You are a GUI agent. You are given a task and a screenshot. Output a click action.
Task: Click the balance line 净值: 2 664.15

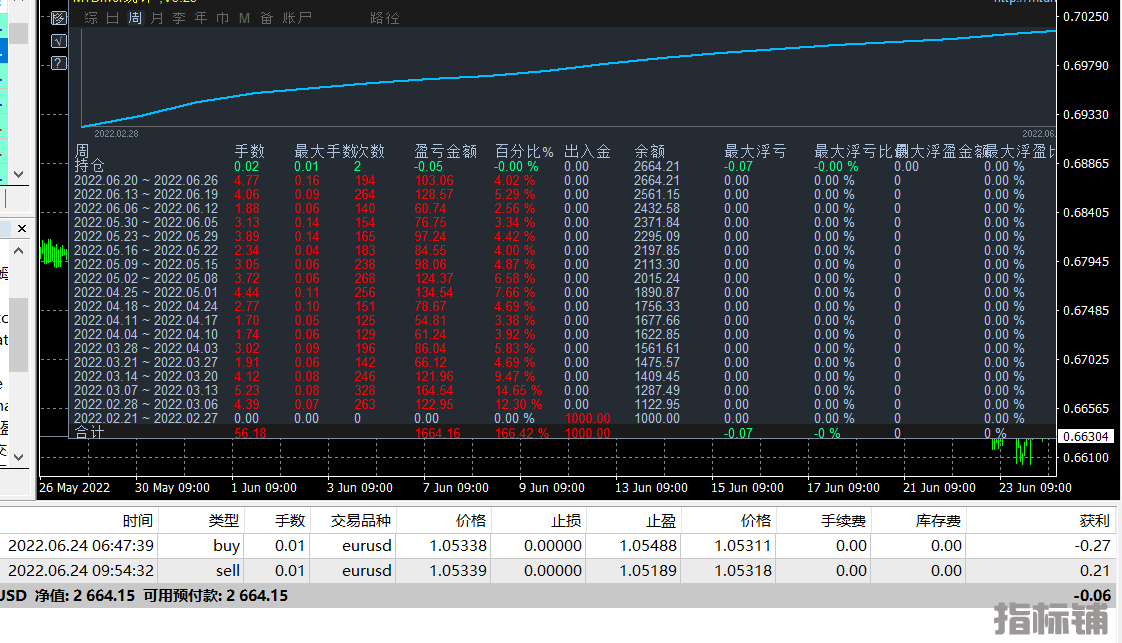(x=84, y=596)
